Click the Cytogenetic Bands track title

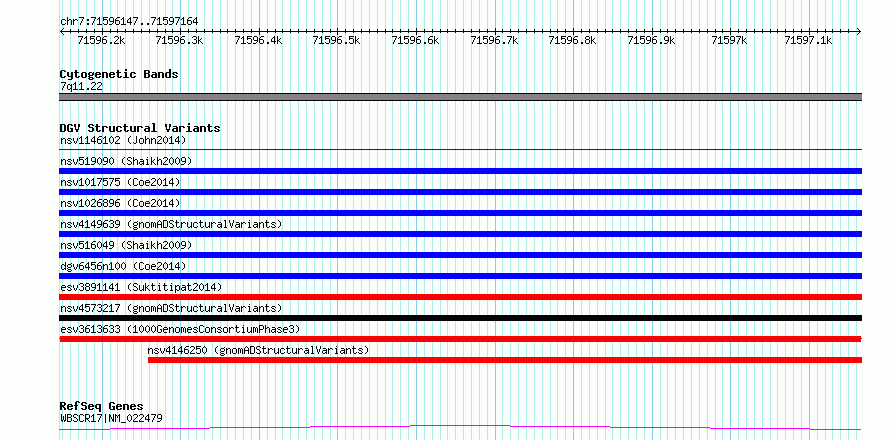click(x=119, y=74)
